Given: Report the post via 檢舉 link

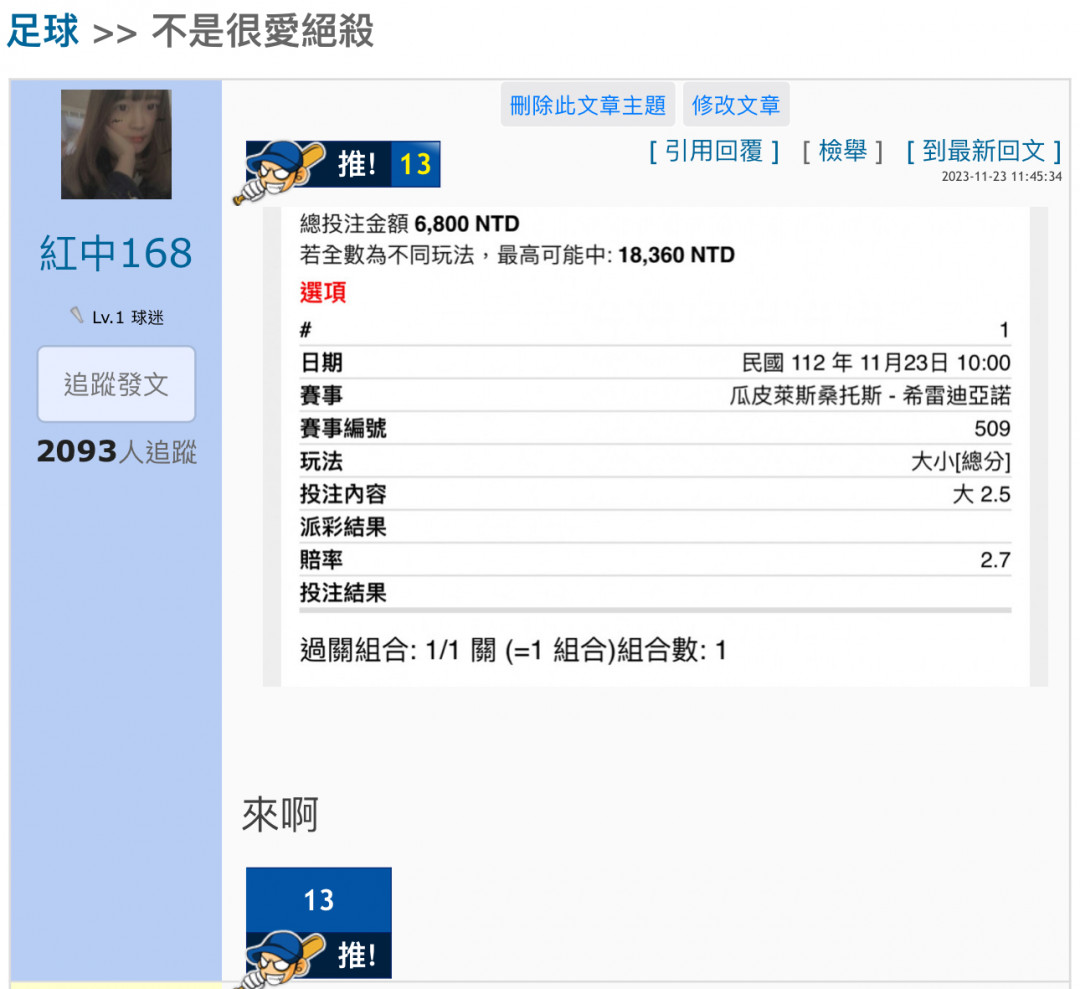Looking at the screenshot, I should click(x=842, y=151).
